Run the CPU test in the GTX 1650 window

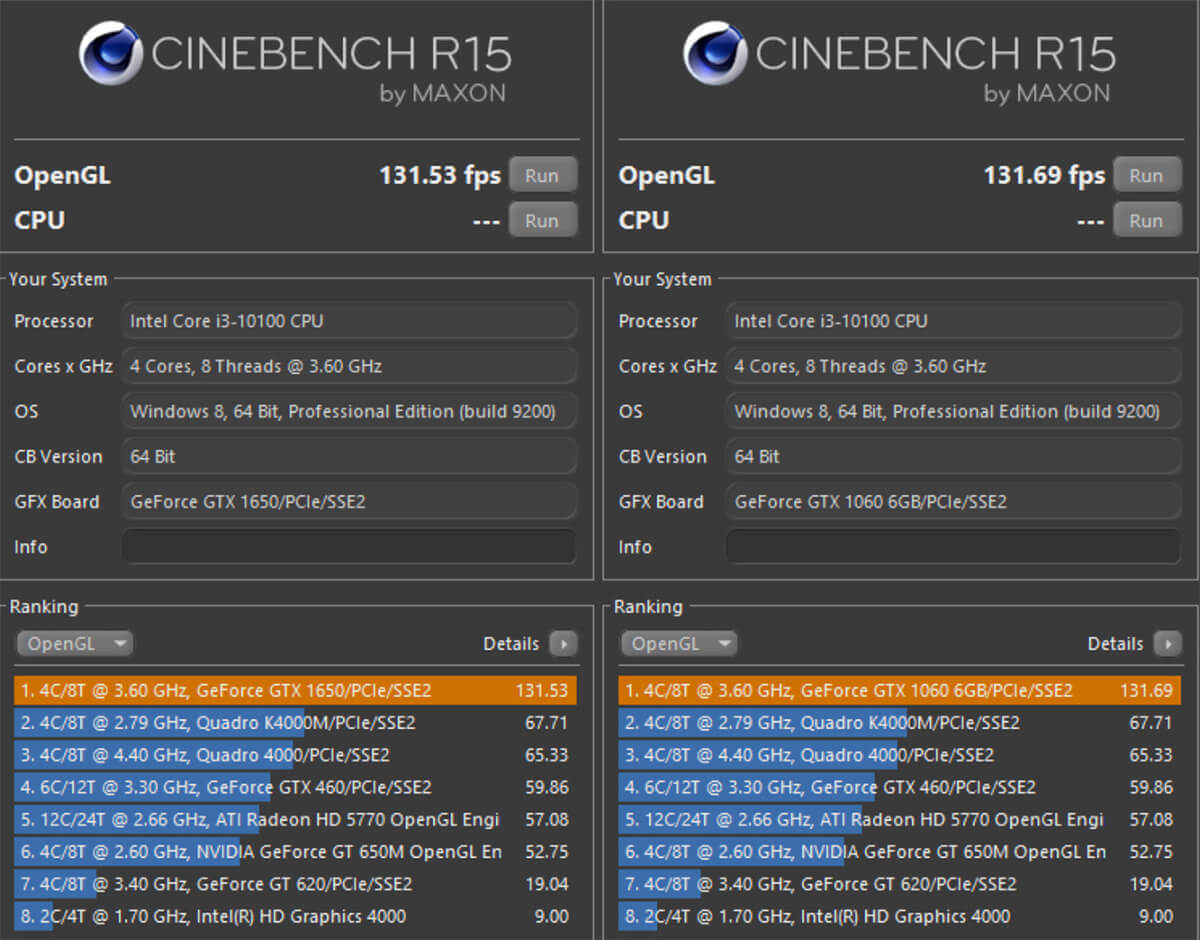click(x=543, y=220)
